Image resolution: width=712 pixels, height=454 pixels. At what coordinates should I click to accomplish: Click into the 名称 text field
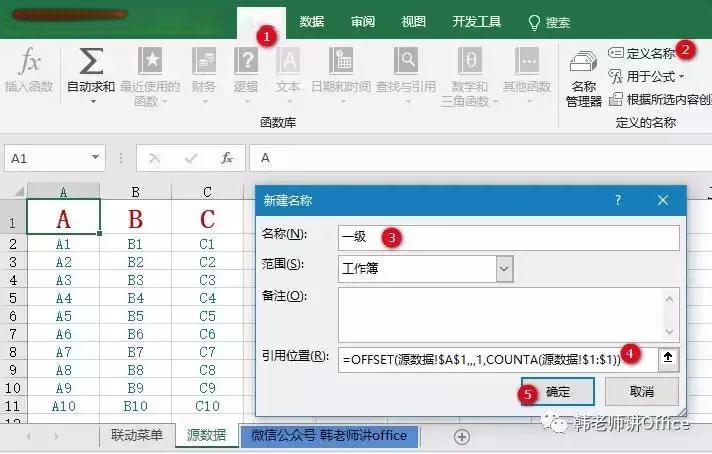(x=508, y=237)
